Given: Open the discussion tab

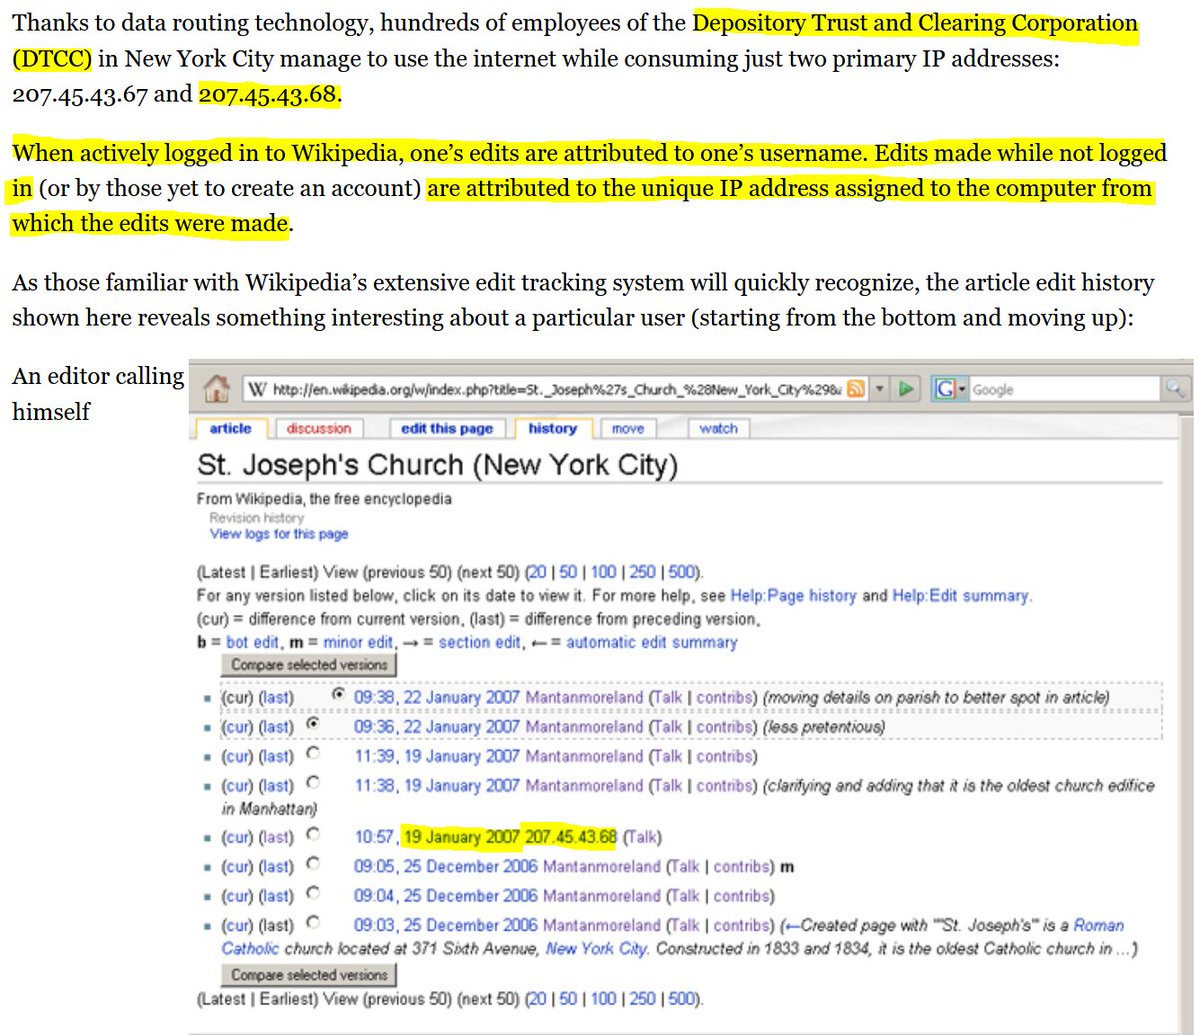Looking at the screenshot, I should [318, 428].
